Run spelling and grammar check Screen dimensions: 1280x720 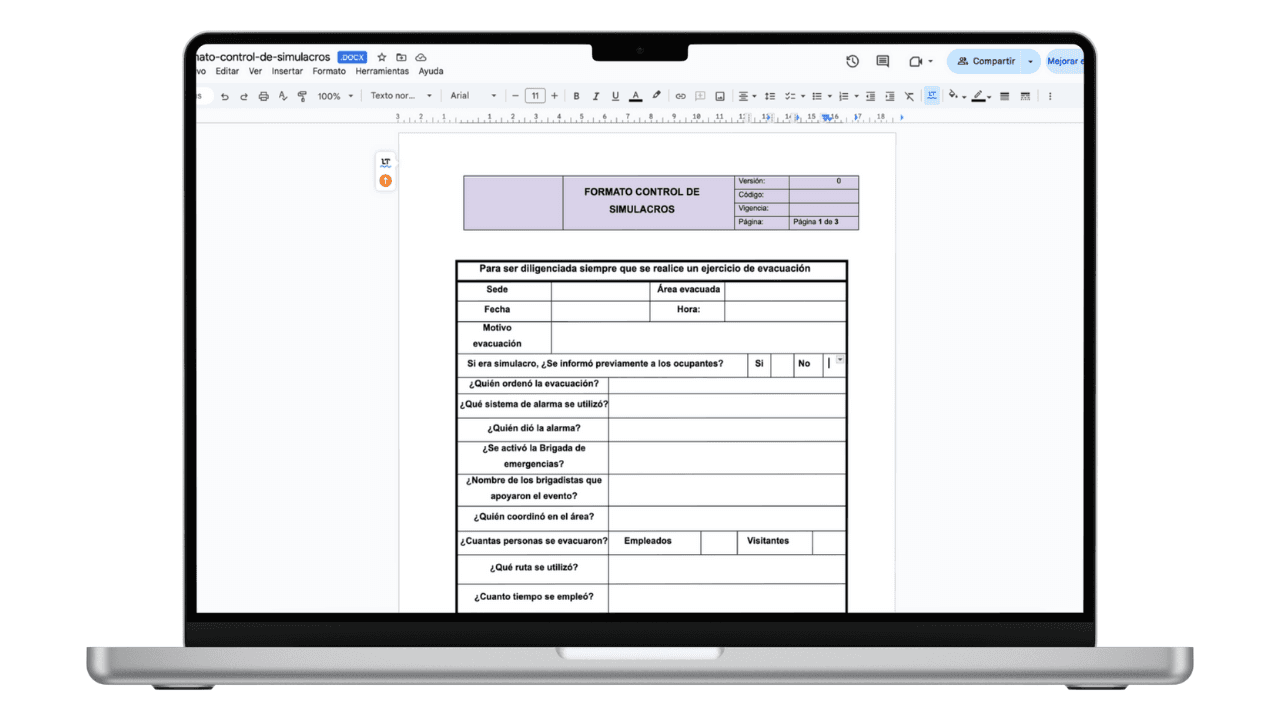(284, 95)
